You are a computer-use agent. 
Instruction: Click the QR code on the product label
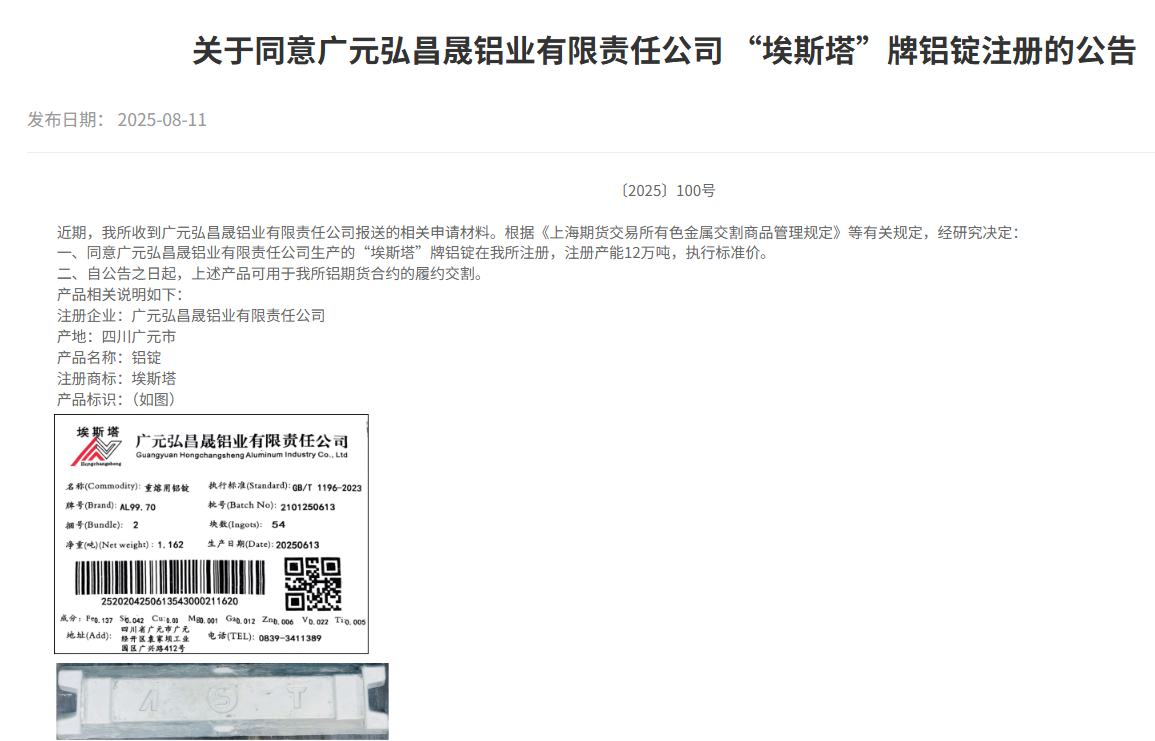pyautogui.click(x=313, y=583)
